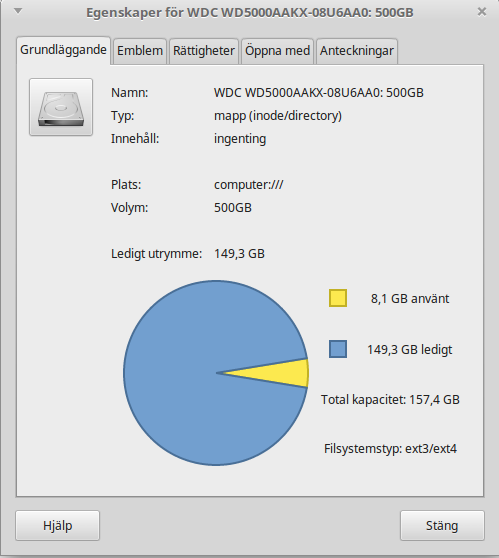Click the Typ: label
This screenshot has width=499, height=558.
click(122, 116)
